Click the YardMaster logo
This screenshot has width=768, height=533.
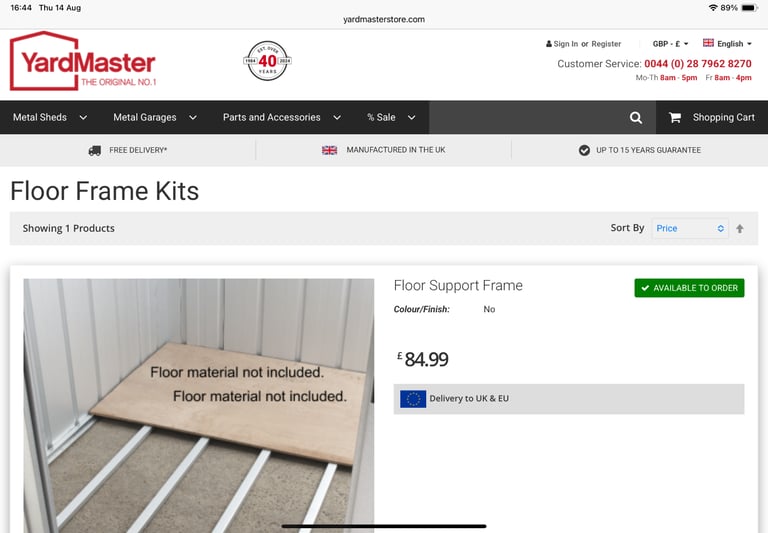tap(83, 61)
